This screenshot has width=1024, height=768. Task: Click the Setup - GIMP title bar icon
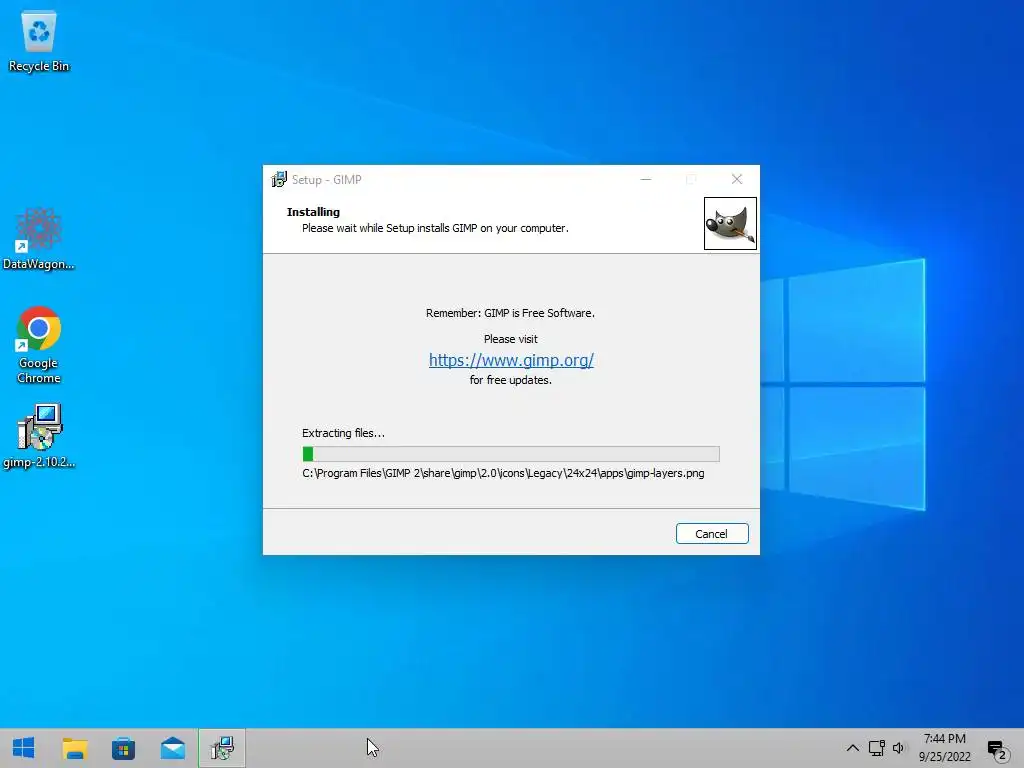pos(279,179)
